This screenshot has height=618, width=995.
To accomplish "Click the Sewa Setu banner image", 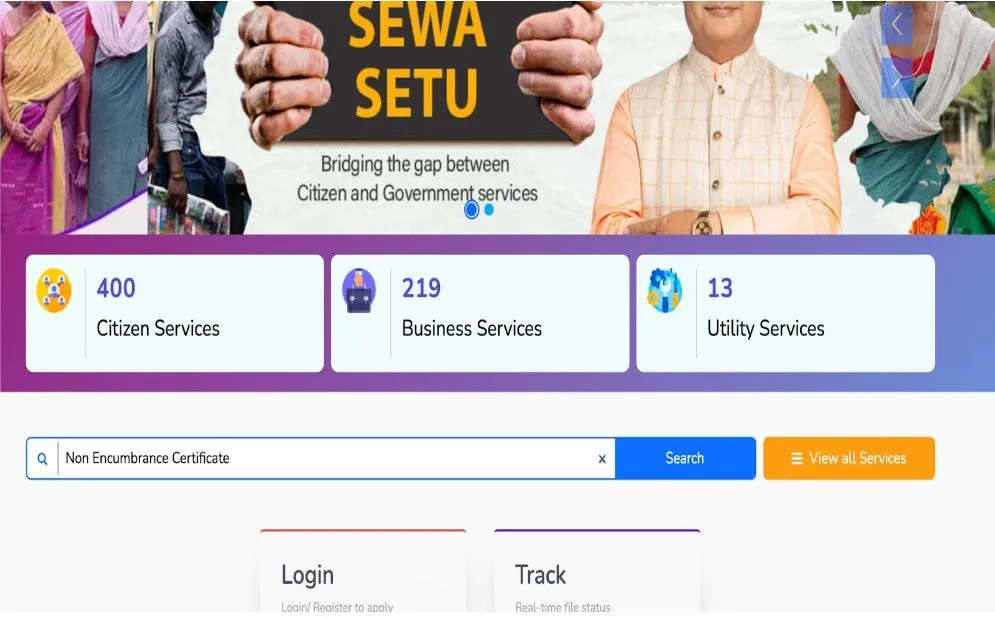I will click(x=498, y=117).
